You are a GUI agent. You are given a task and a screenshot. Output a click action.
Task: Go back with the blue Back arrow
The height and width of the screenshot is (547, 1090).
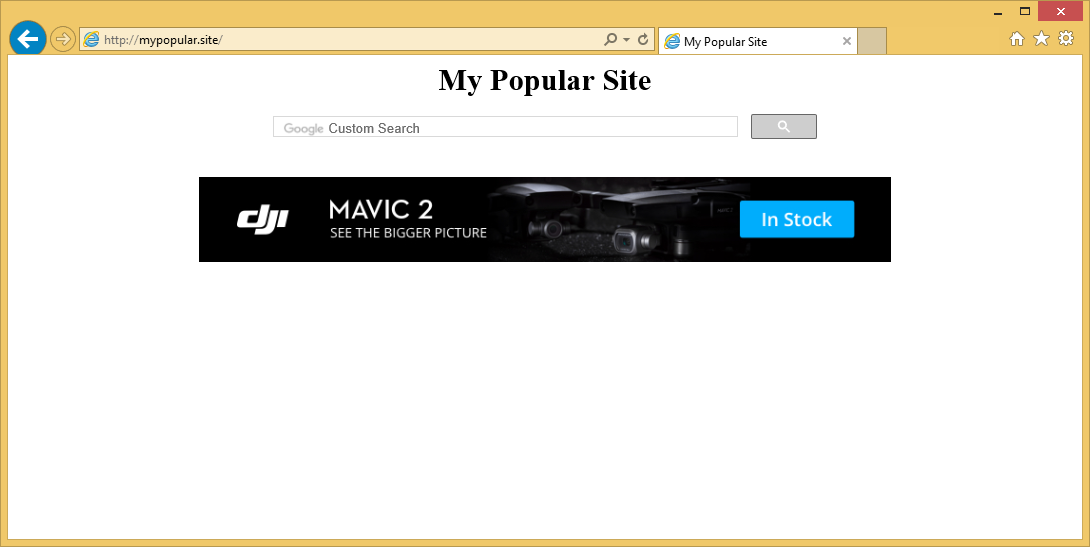pos(28,39)
